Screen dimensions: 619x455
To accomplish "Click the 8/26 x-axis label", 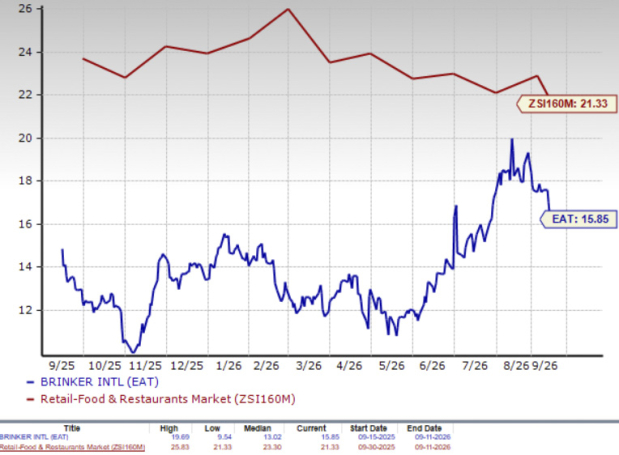I will pos(516,366).
